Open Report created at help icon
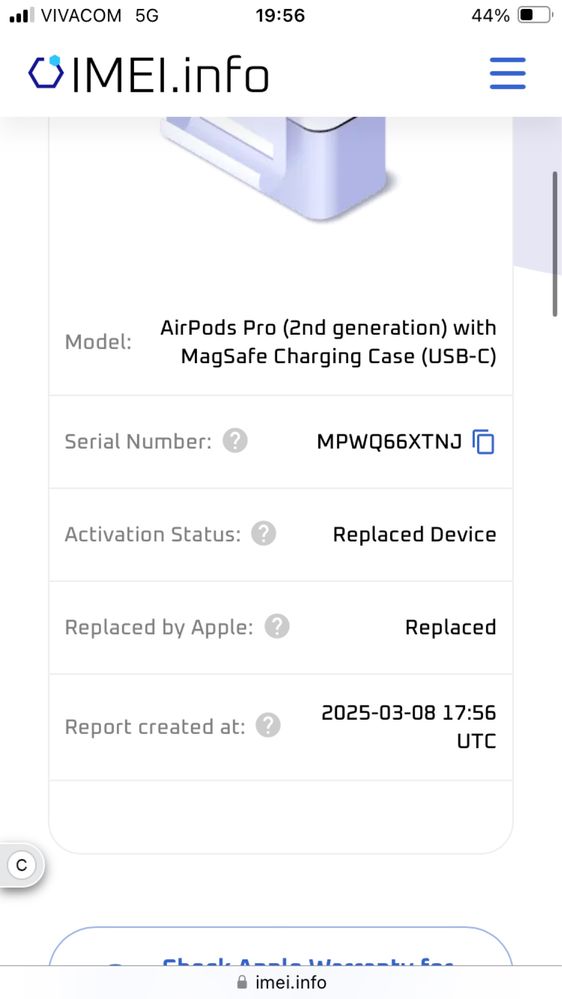Screen dimensions: 562x999 click(268, 726)
